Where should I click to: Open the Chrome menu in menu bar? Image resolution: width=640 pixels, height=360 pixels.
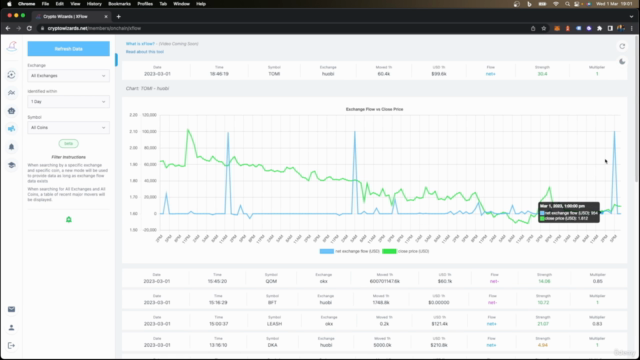(27, 4)
